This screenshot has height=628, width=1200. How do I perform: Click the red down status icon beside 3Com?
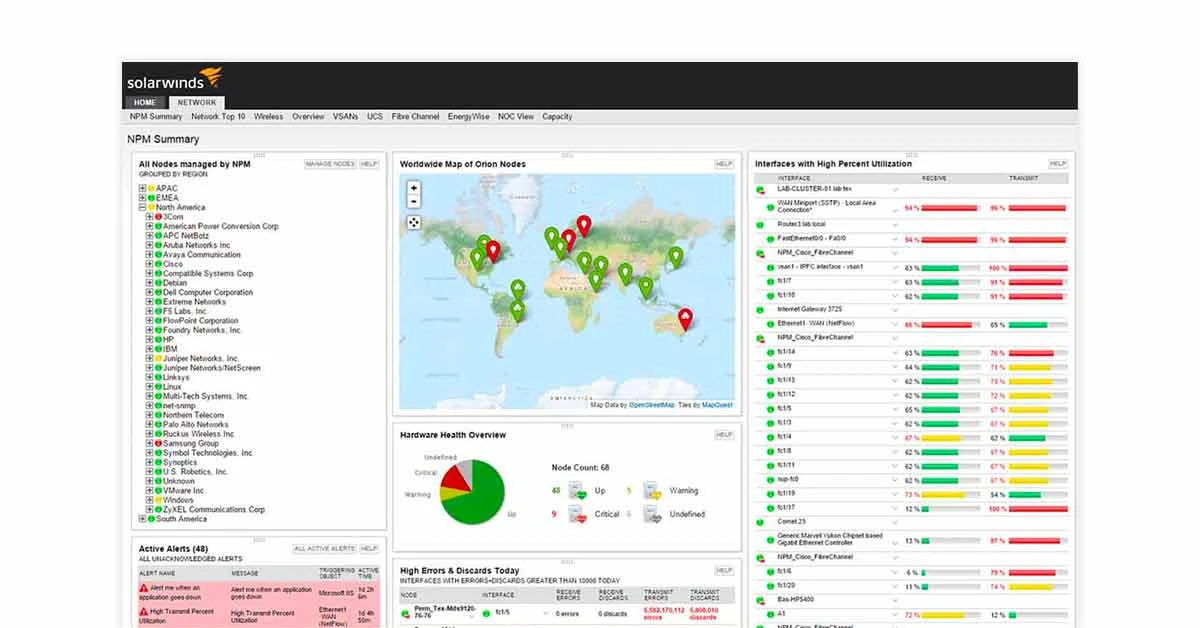point(158,216)
